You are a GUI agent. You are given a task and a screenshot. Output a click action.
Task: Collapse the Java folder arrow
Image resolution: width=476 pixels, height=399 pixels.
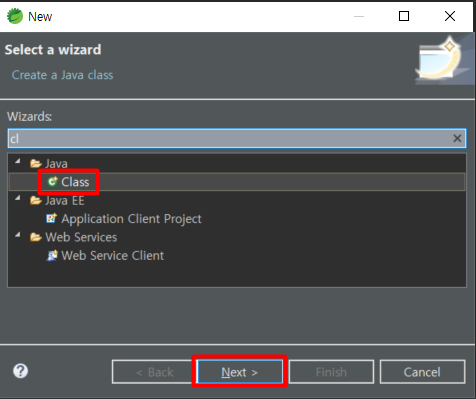18,162
